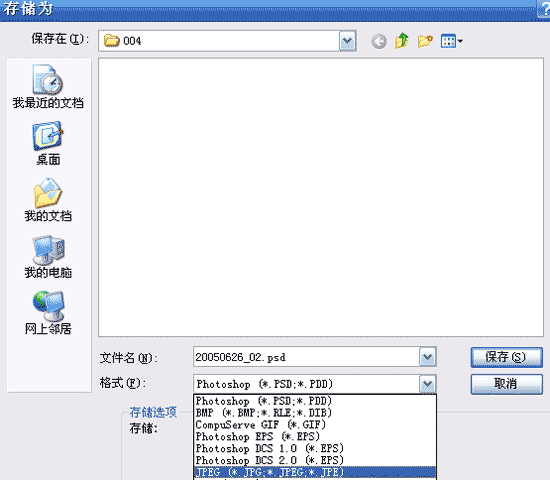Create a new folder
This screenshot has width=550, height=480.
[x=425, y=41]
